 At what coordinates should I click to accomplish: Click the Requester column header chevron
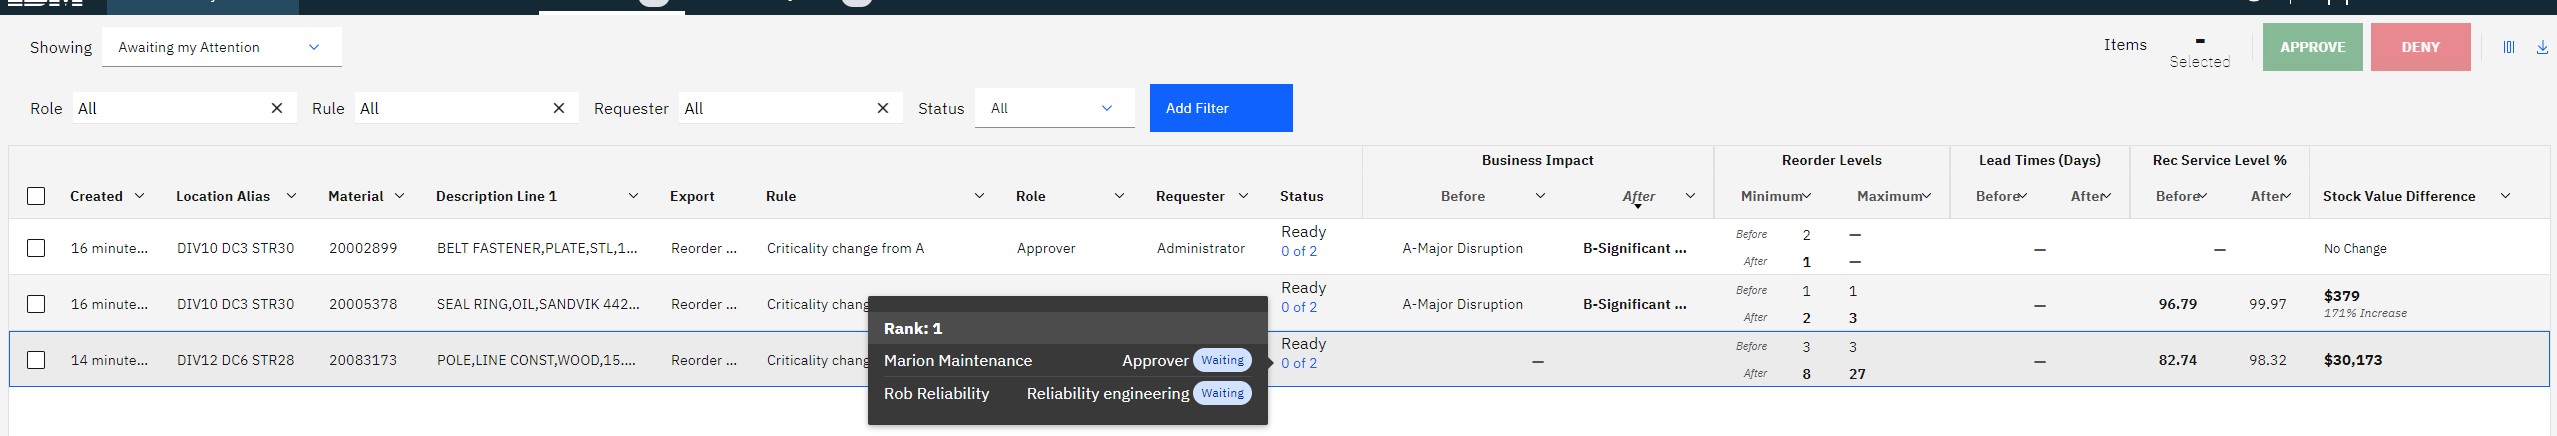1243,196
